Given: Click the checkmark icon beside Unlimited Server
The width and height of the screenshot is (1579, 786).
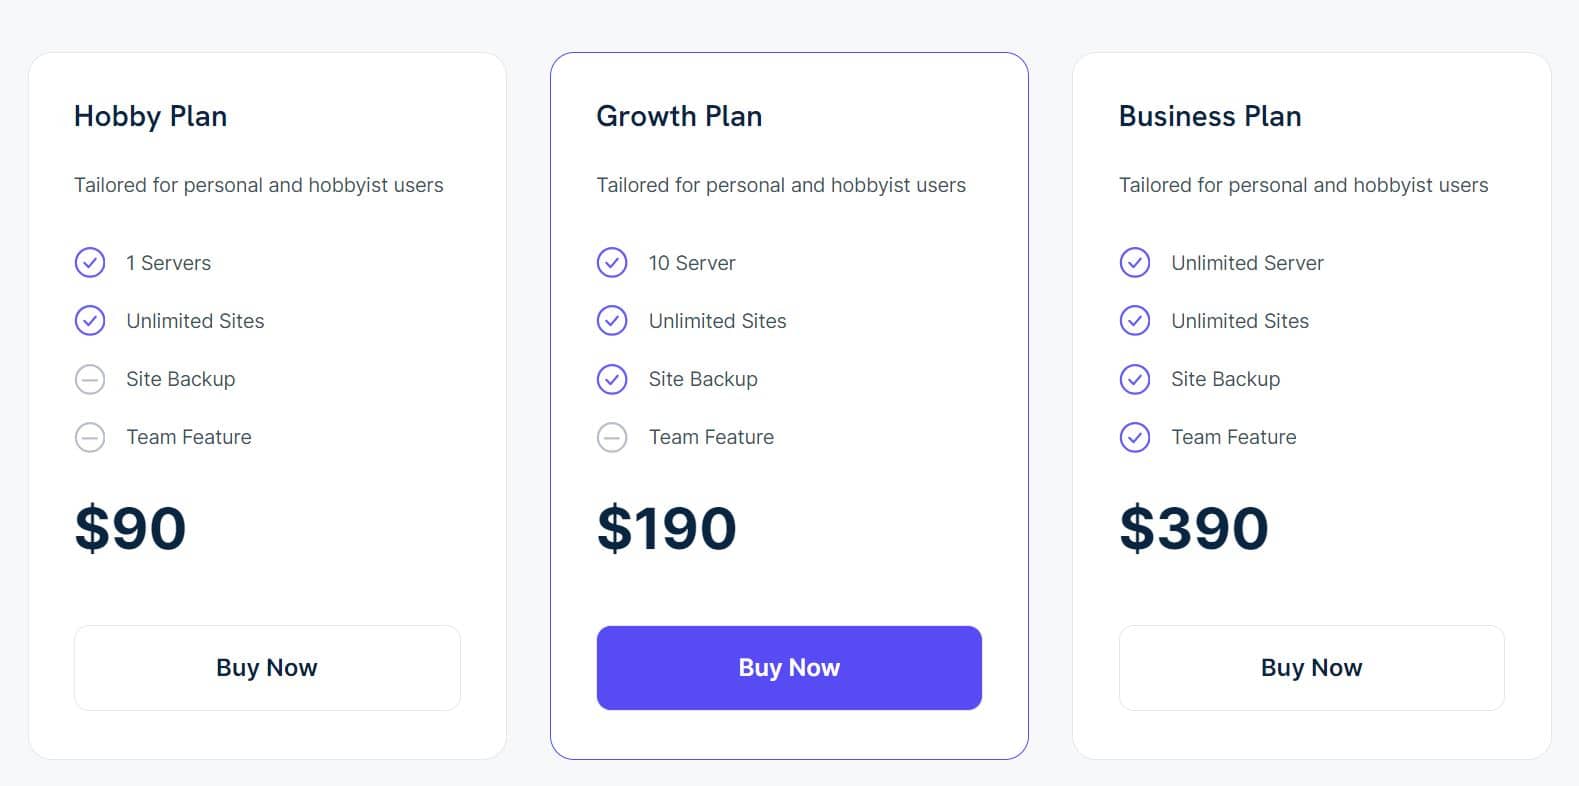Looking at the screenshot, I should tap(1135, 263).
